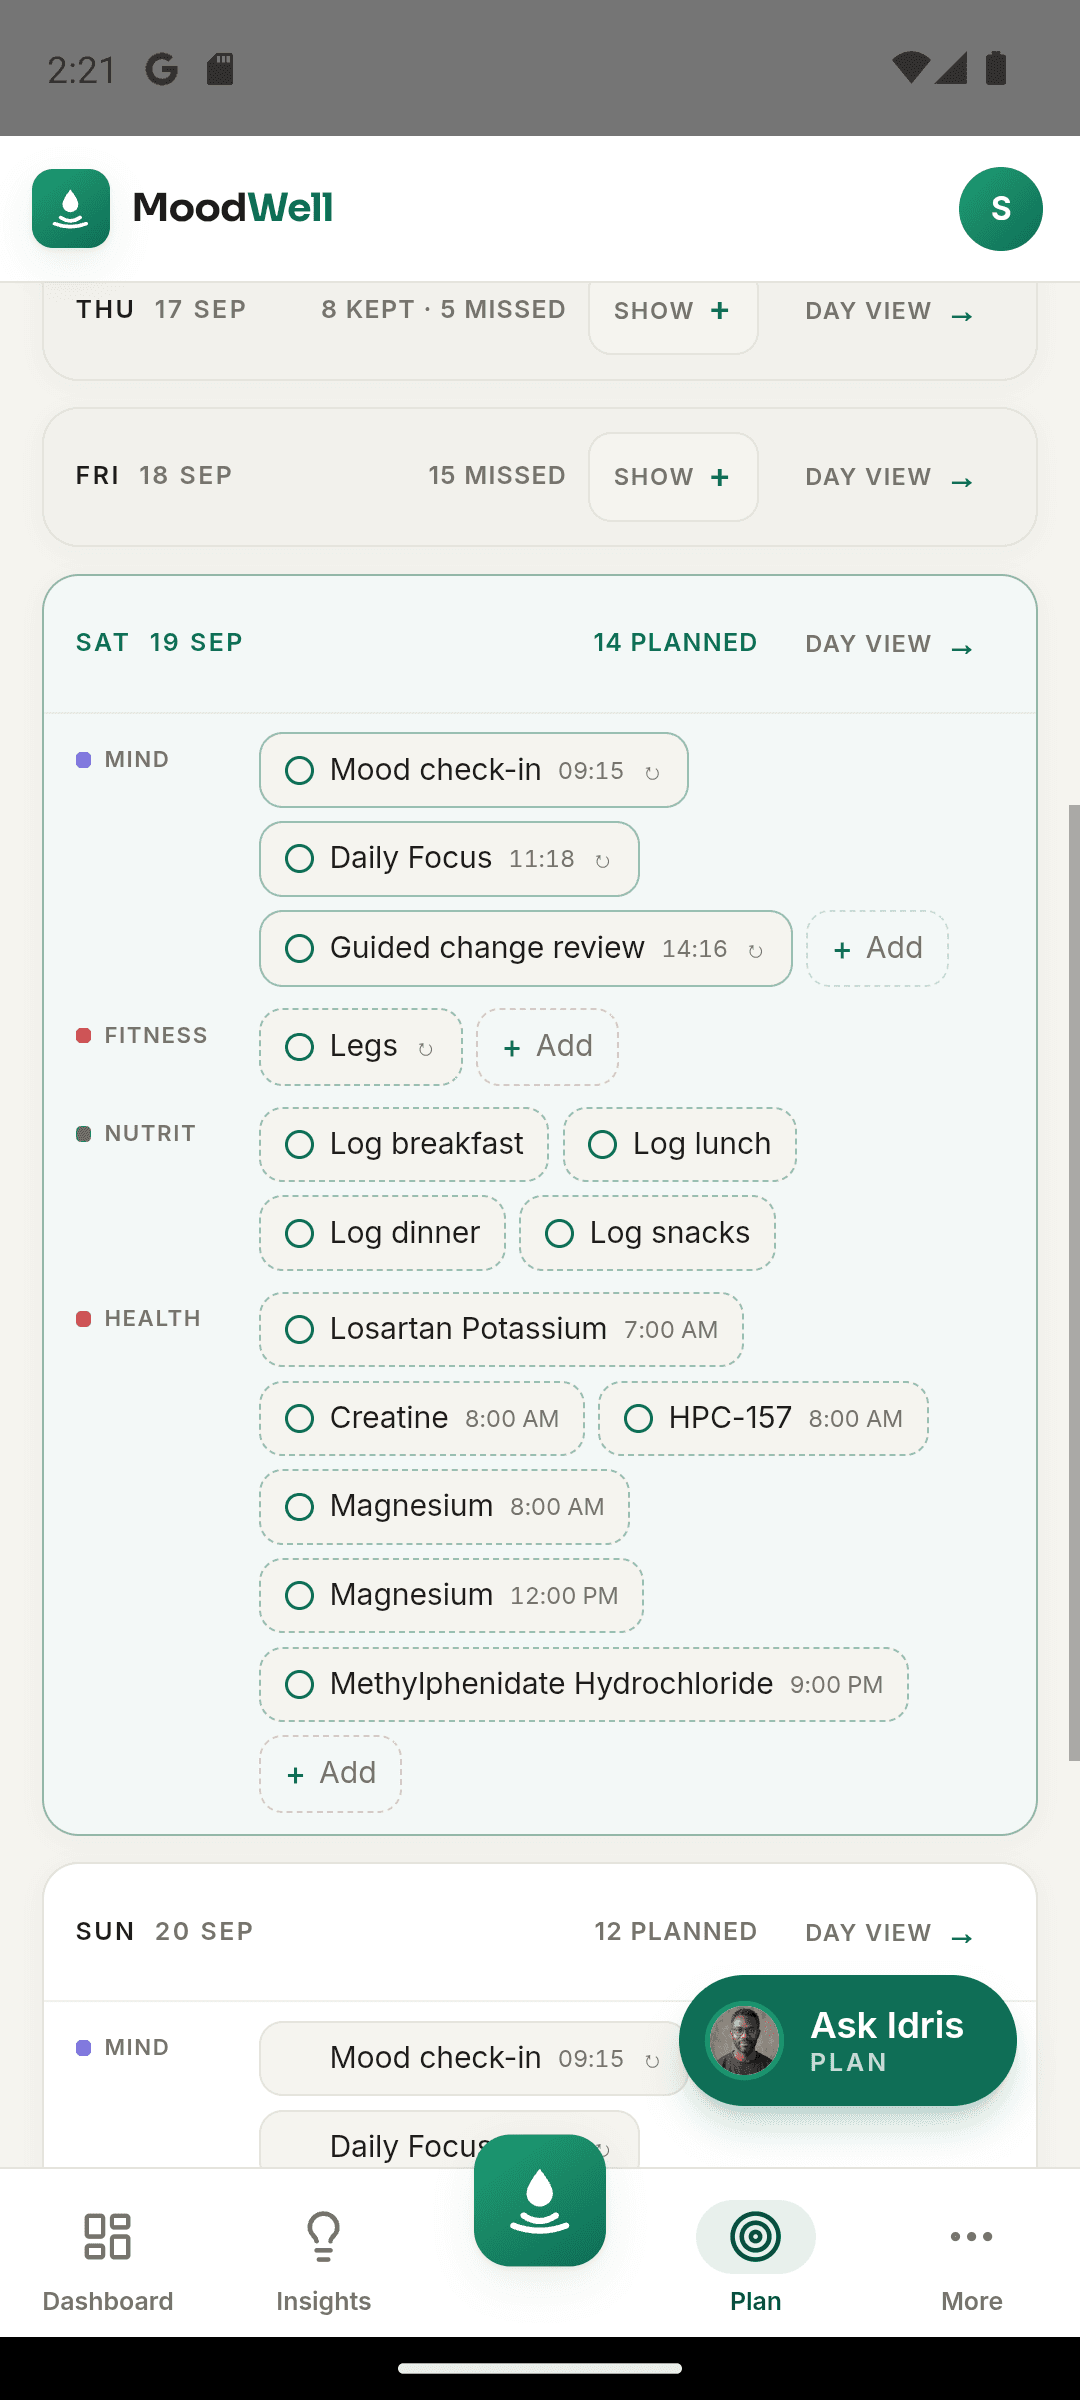
Task: Tap the Google G status icon
Action: [x=162, y=69]
